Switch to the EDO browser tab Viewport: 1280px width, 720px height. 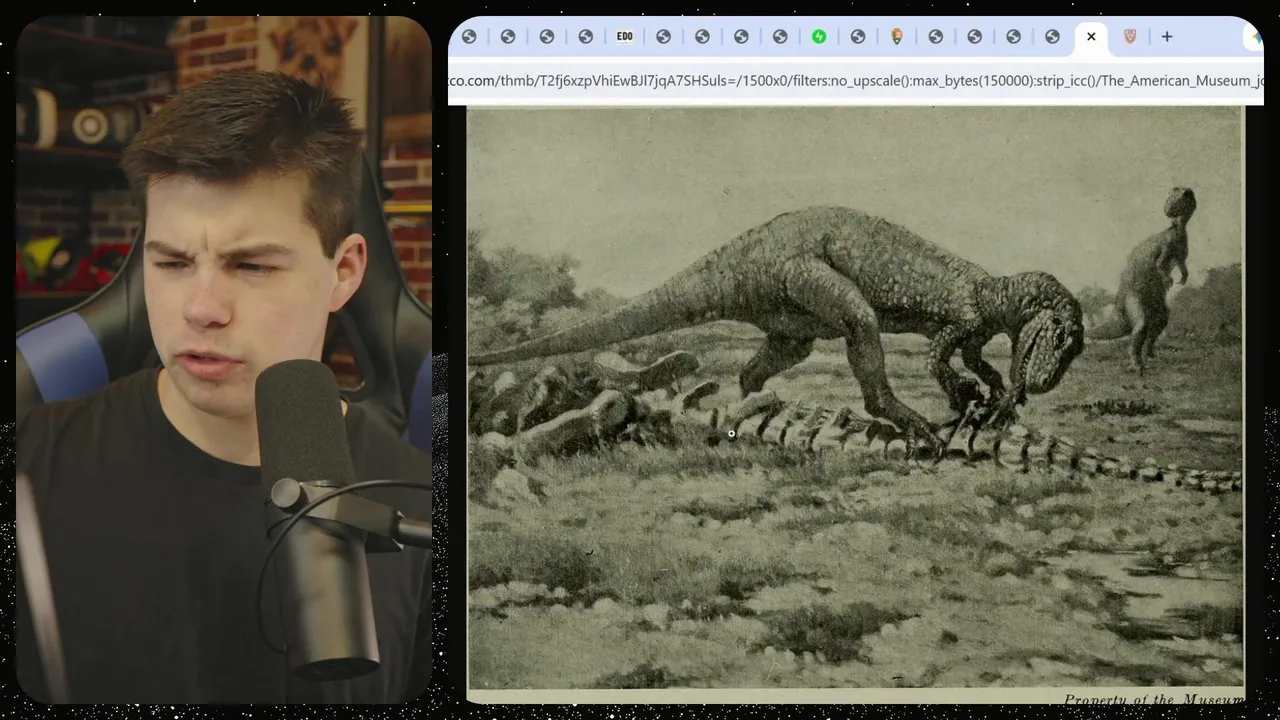click(624, 37)
